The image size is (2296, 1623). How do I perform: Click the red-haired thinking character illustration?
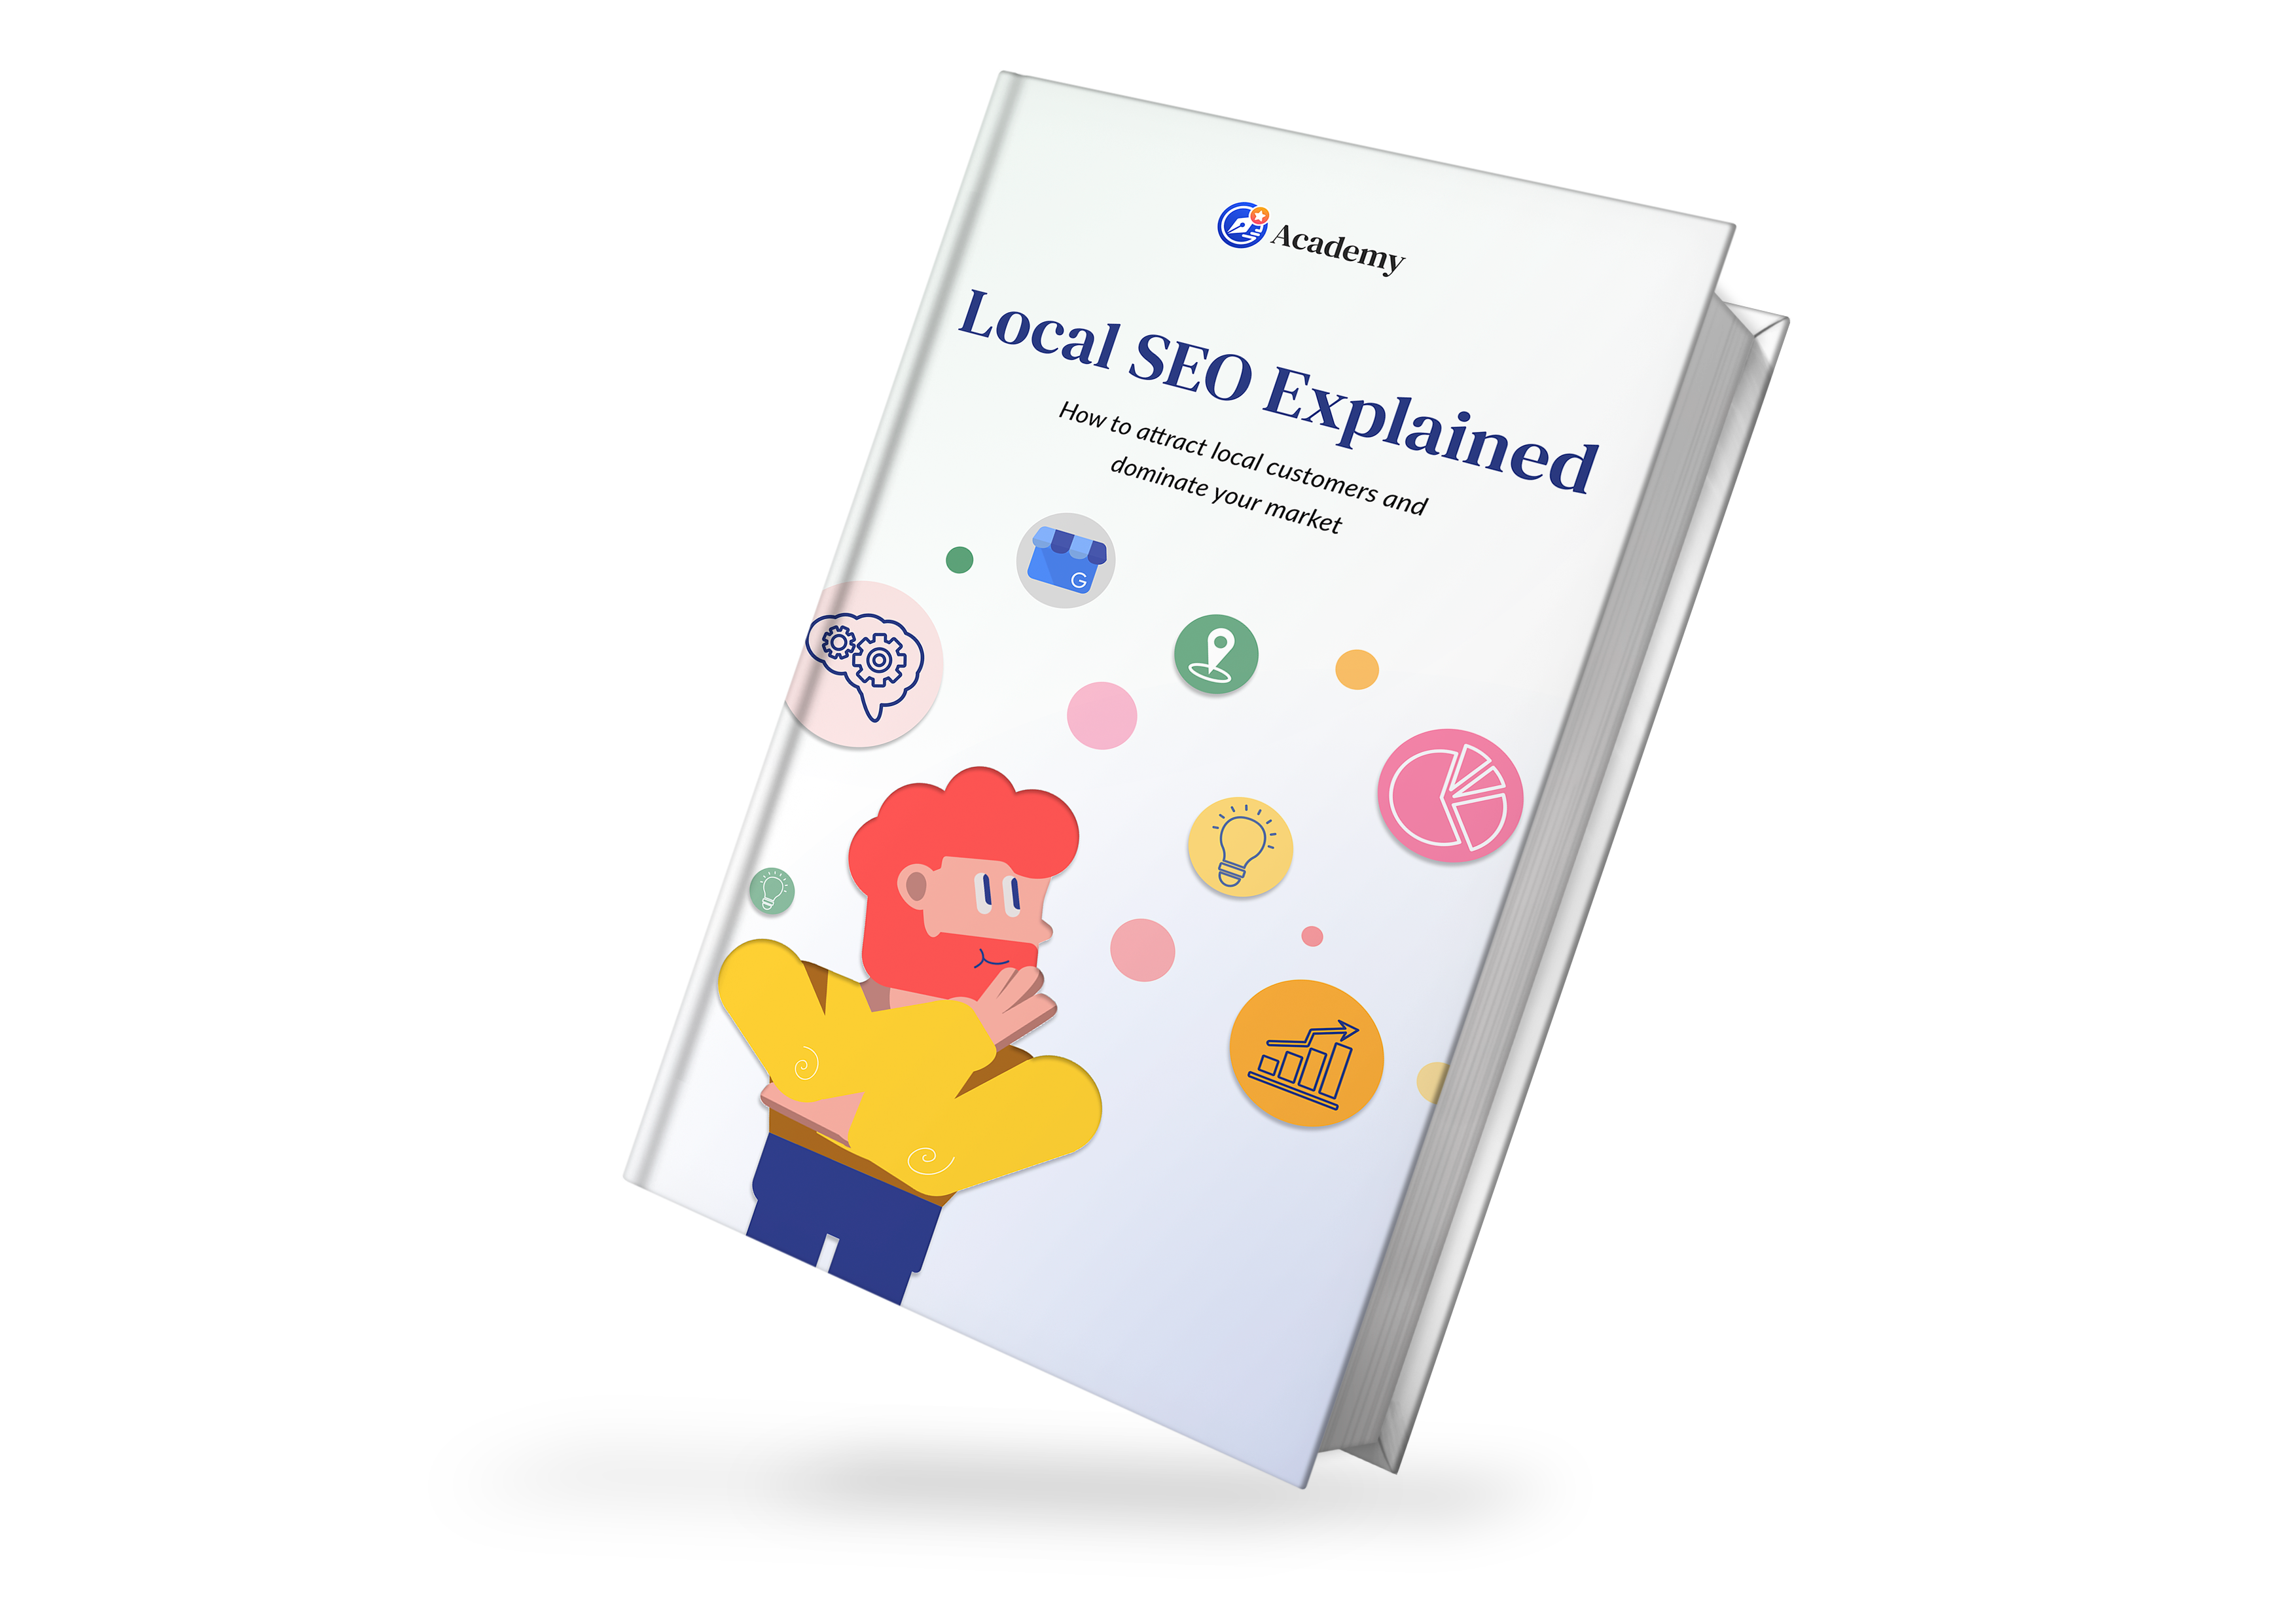point(910,1035)
